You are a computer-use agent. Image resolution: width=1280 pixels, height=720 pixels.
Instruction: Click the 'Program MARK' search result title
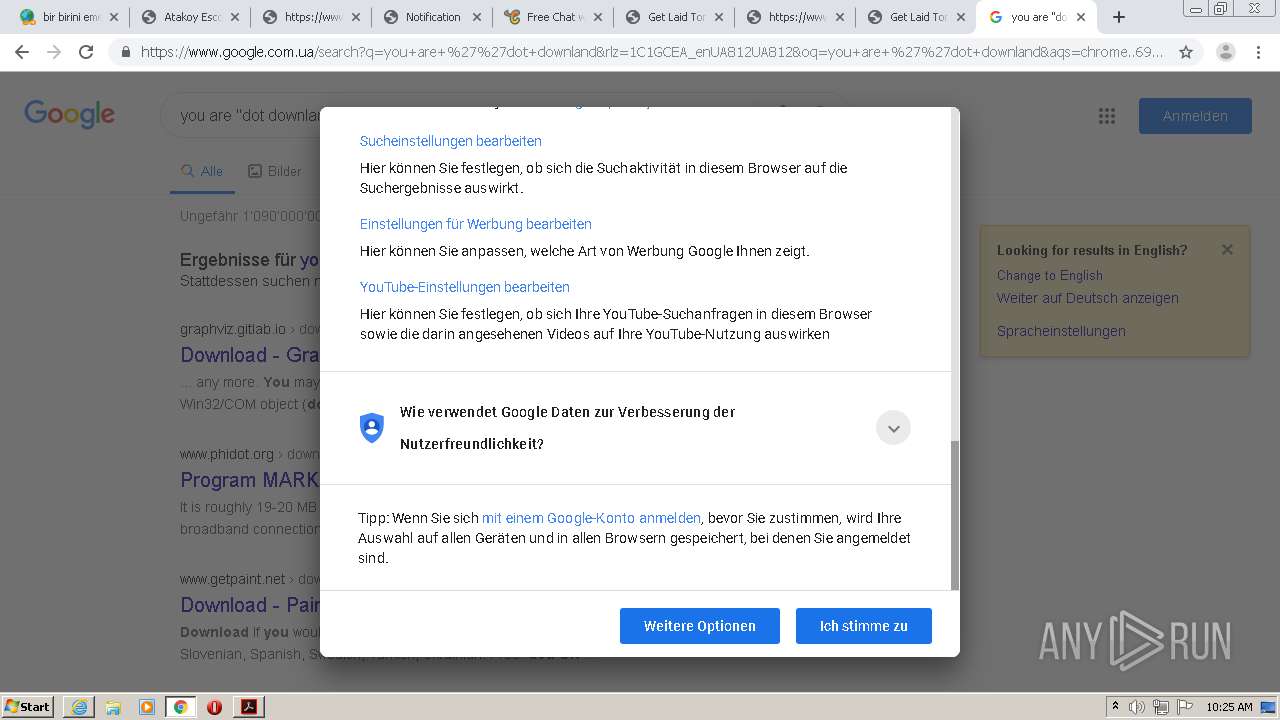250,480
